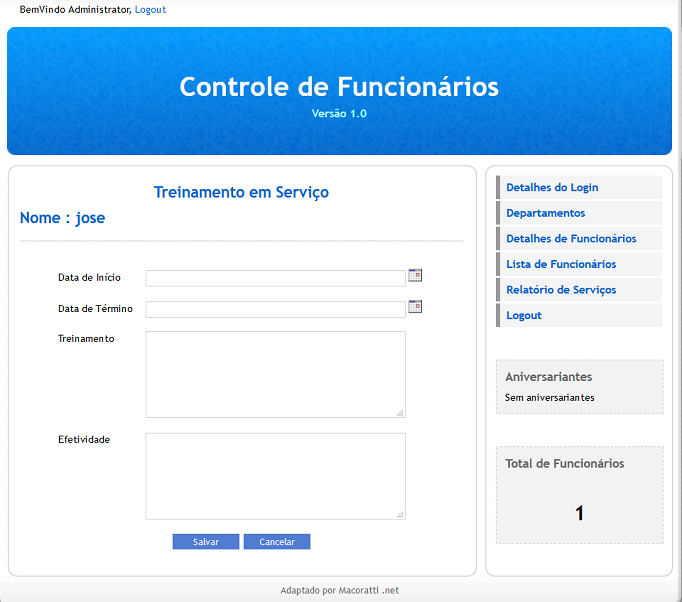Go to Departamentos in side menu

579,213
